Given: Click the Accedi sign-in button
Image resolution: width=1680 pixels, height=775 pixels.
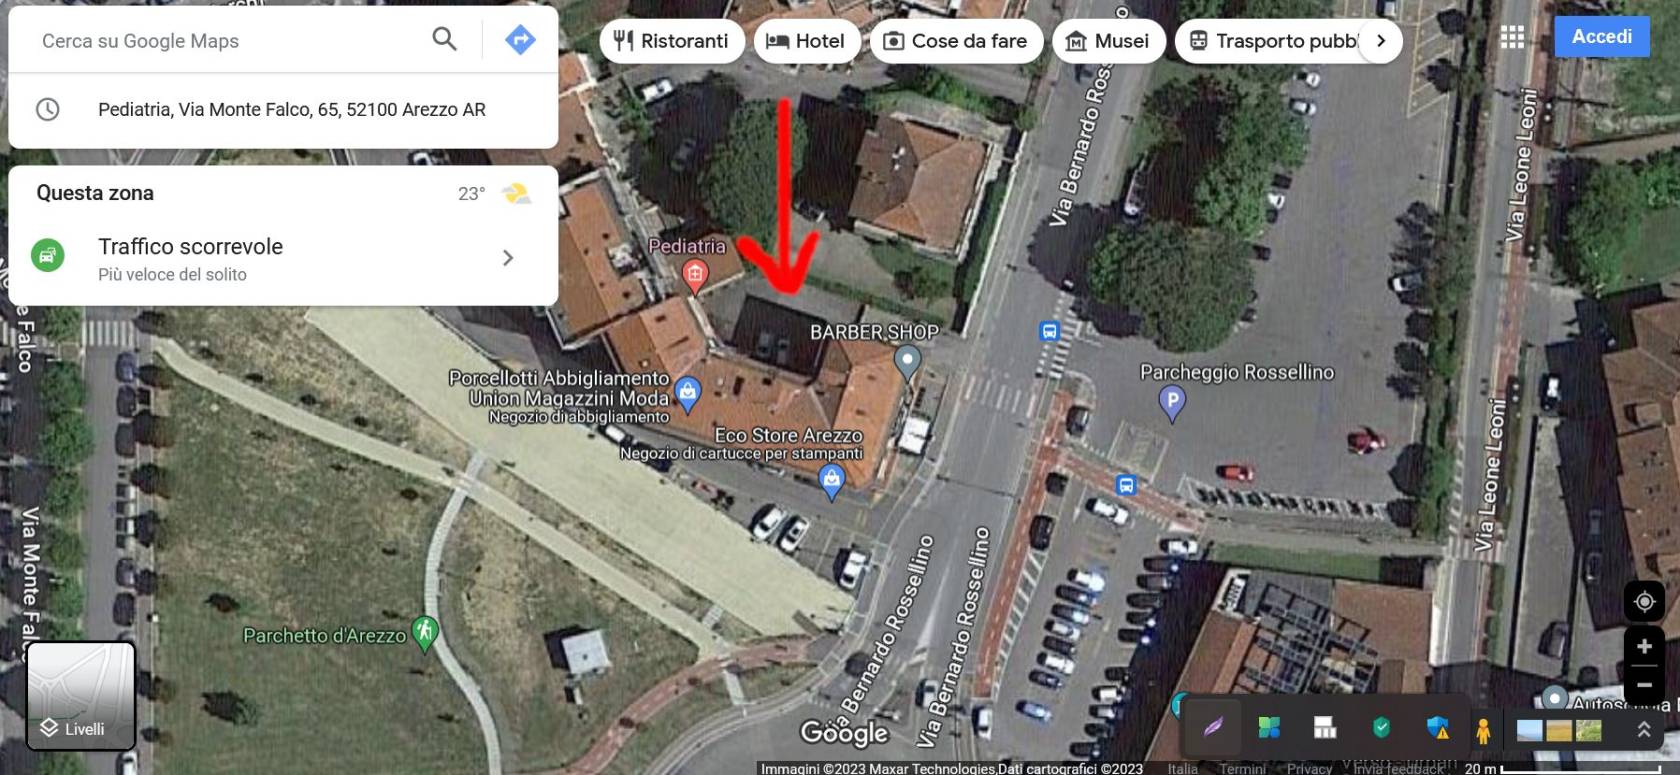Looking at the screenshot, I should pos(1602,37).
